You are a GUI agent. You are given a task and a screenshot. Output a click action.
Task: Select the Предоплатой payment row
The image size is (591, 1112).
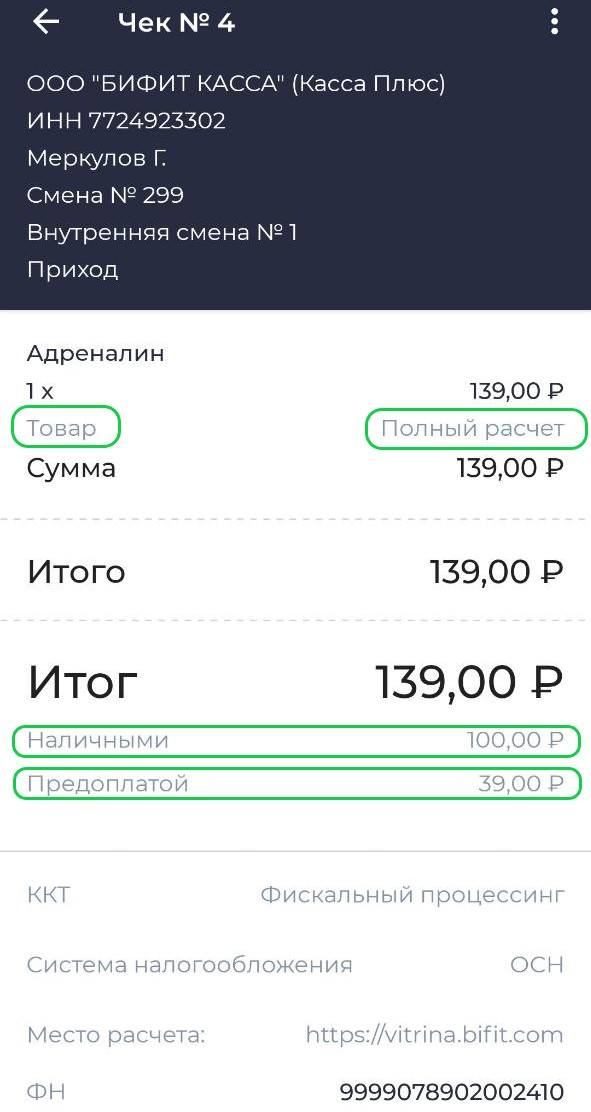[x=296, y=784]
